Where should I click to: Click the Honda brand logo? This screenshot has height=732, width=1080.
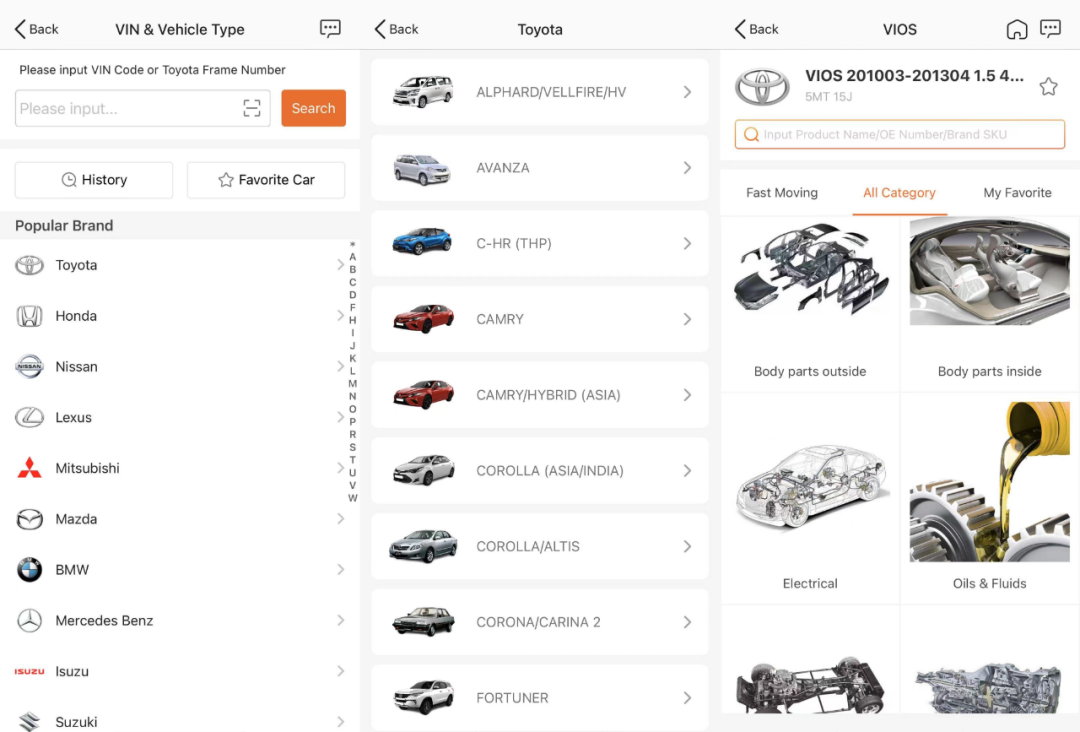(30, 316)
